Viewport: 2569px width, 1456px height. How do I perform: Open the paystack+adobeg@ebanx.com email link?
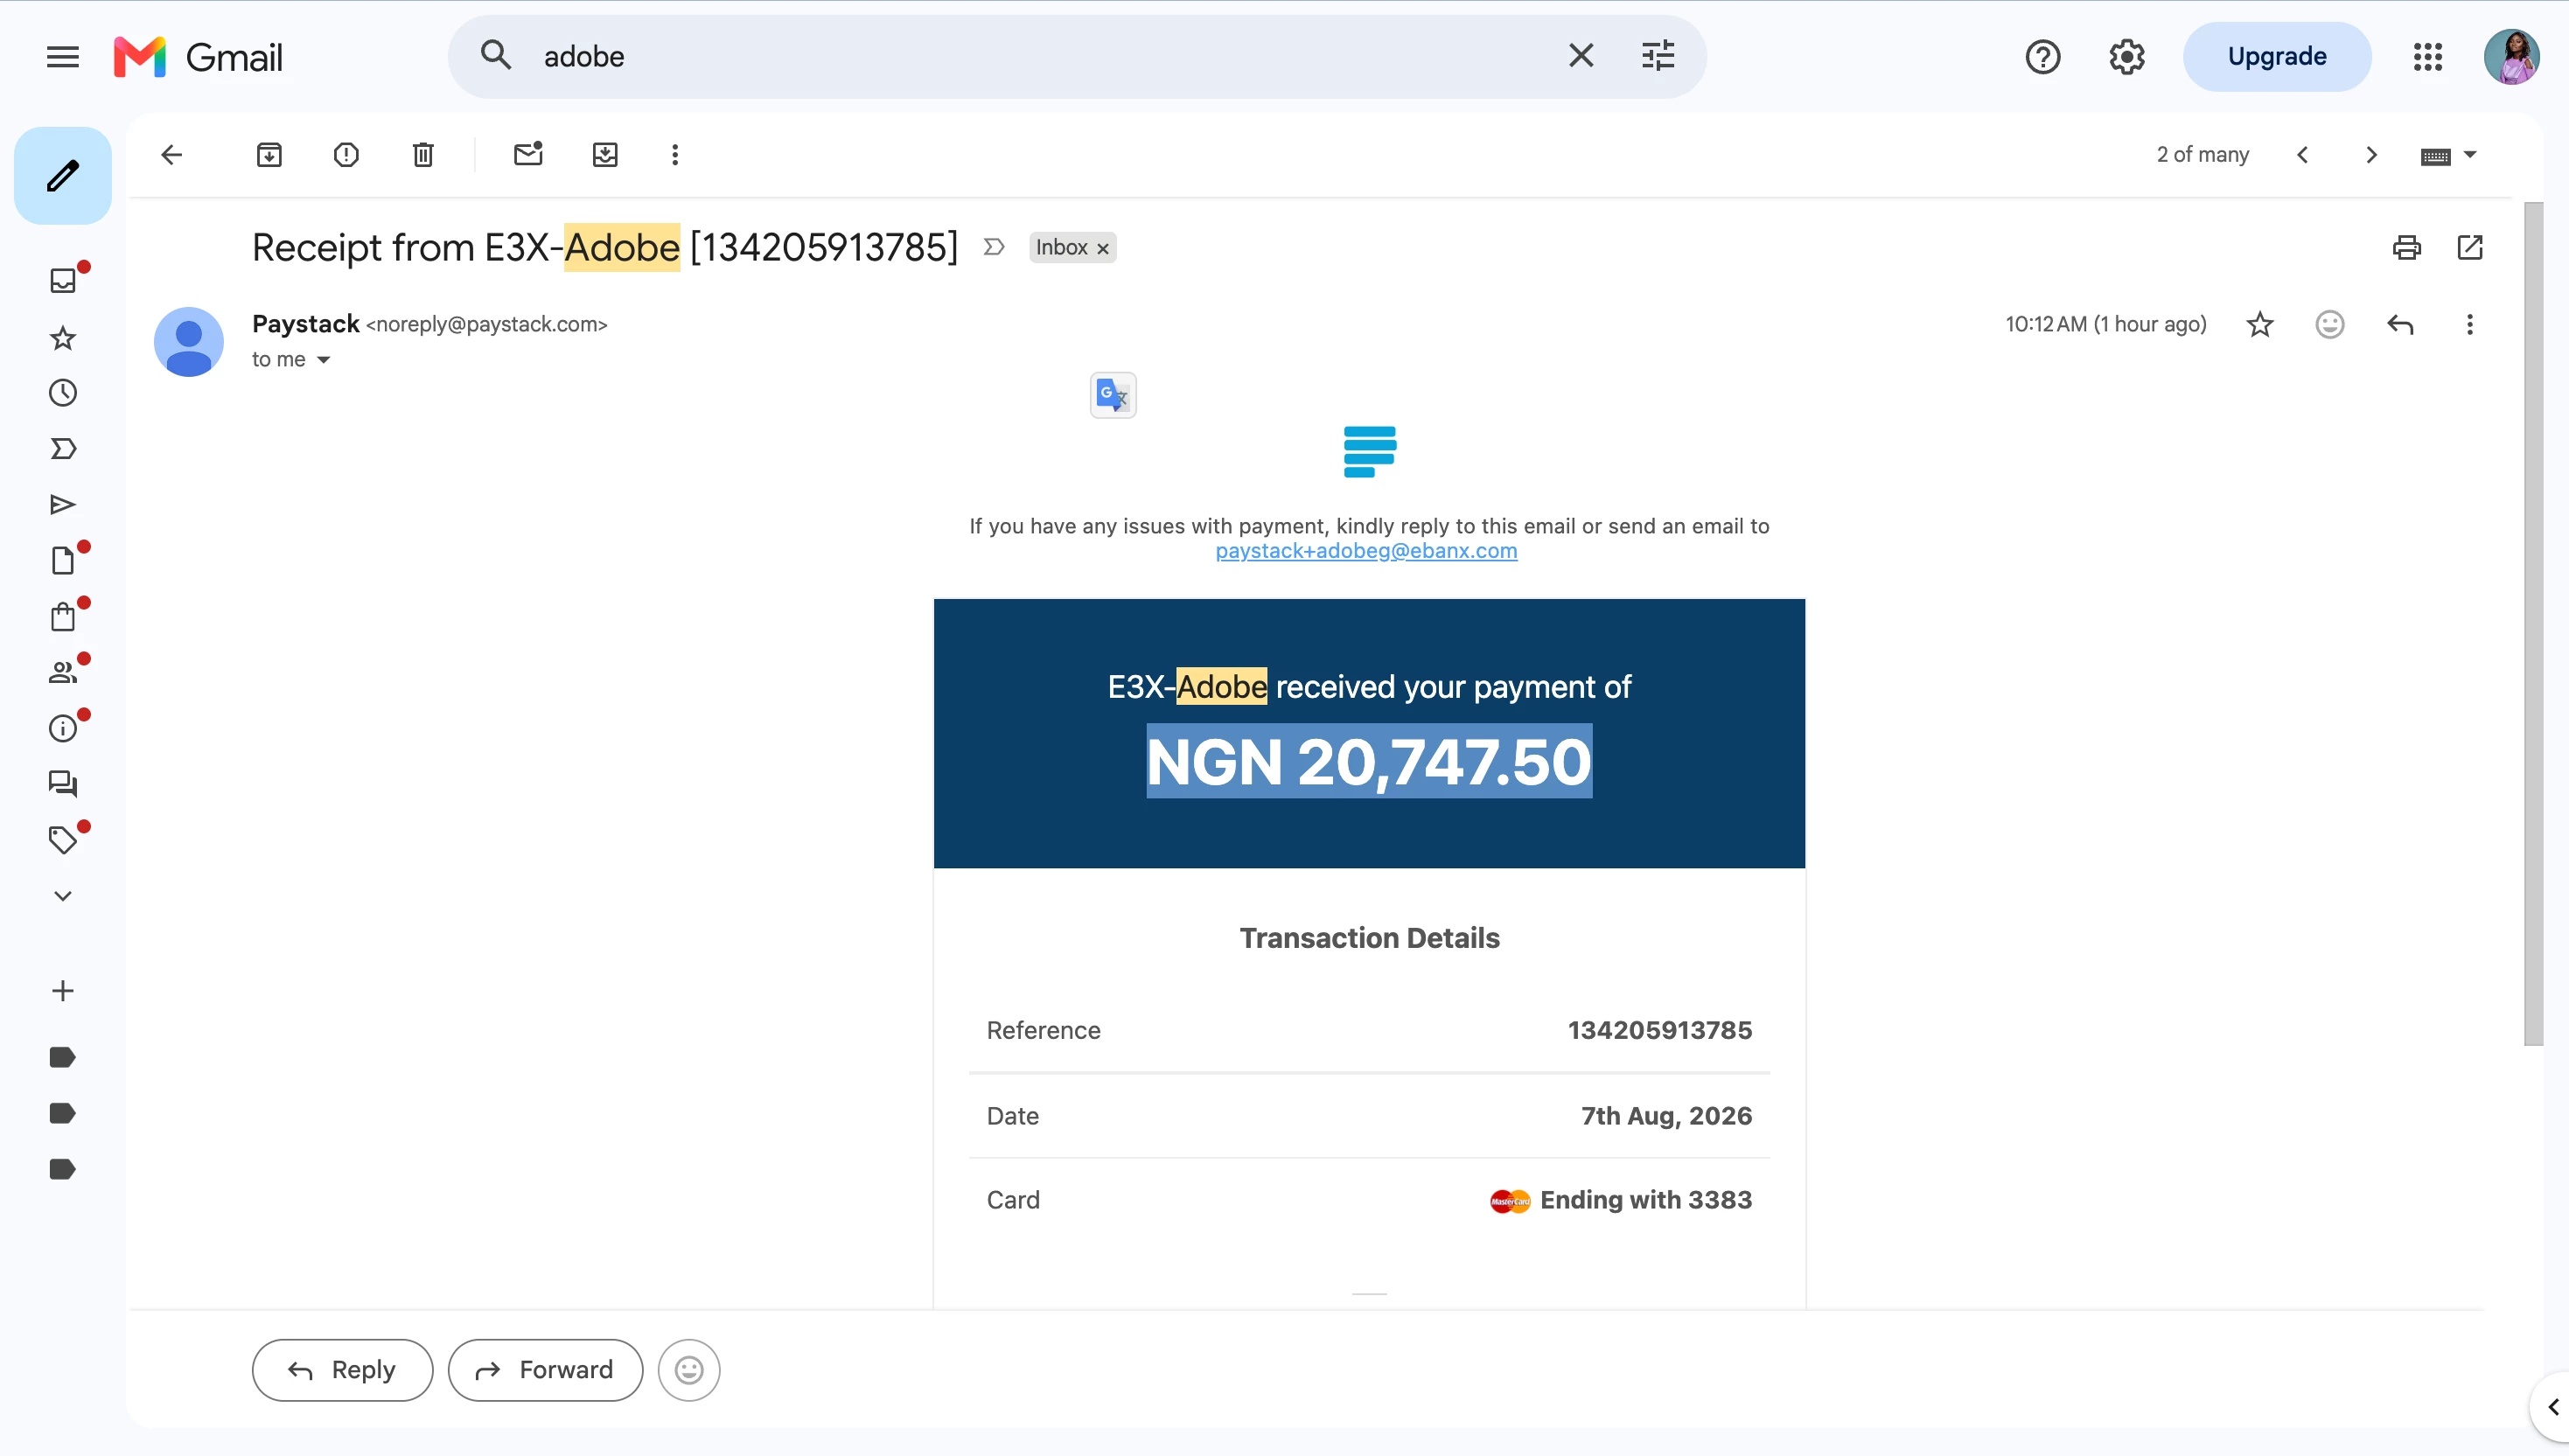(1366, 551)
